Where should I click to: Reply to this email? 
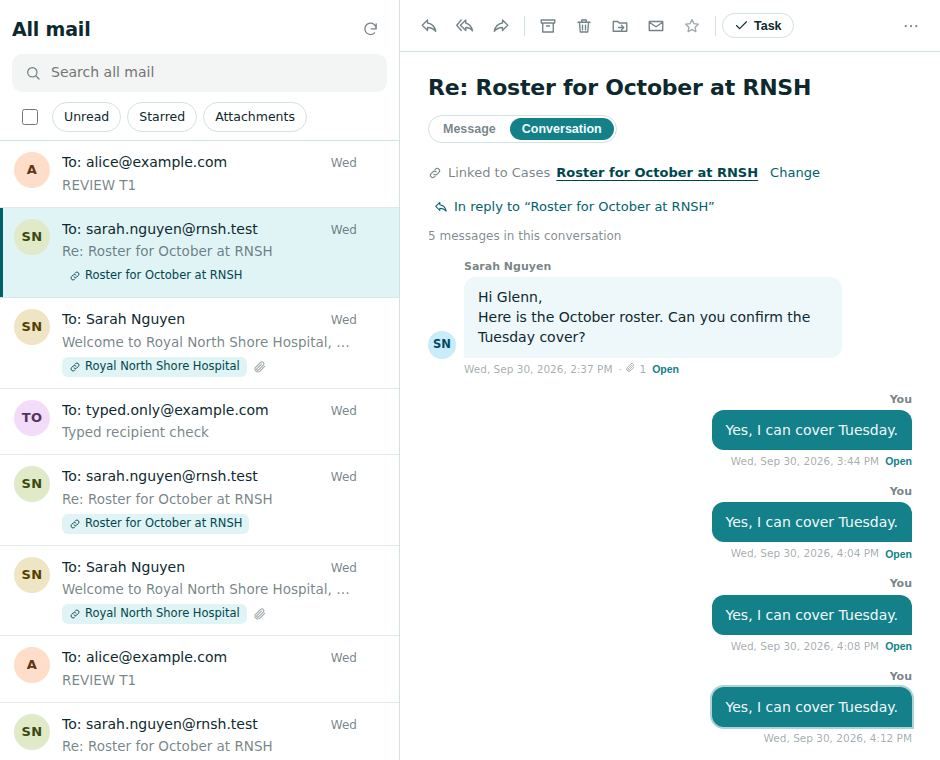[x=429, y=26]
